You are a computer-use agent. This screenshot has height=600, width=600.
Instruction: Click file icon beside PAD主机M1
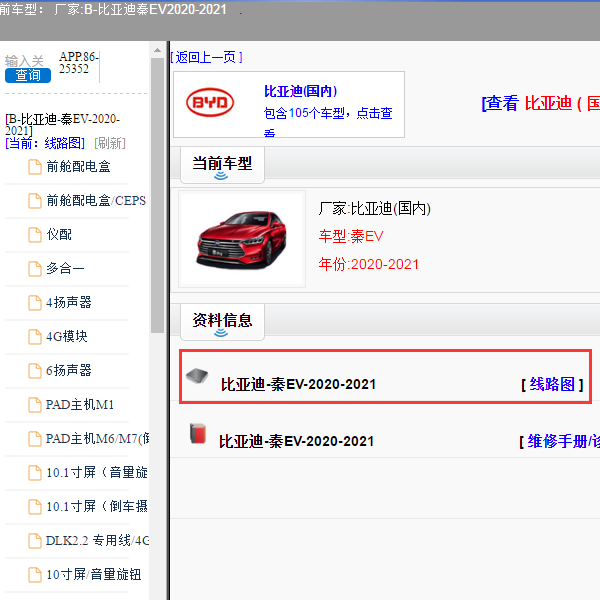click(x=35, y=406)
